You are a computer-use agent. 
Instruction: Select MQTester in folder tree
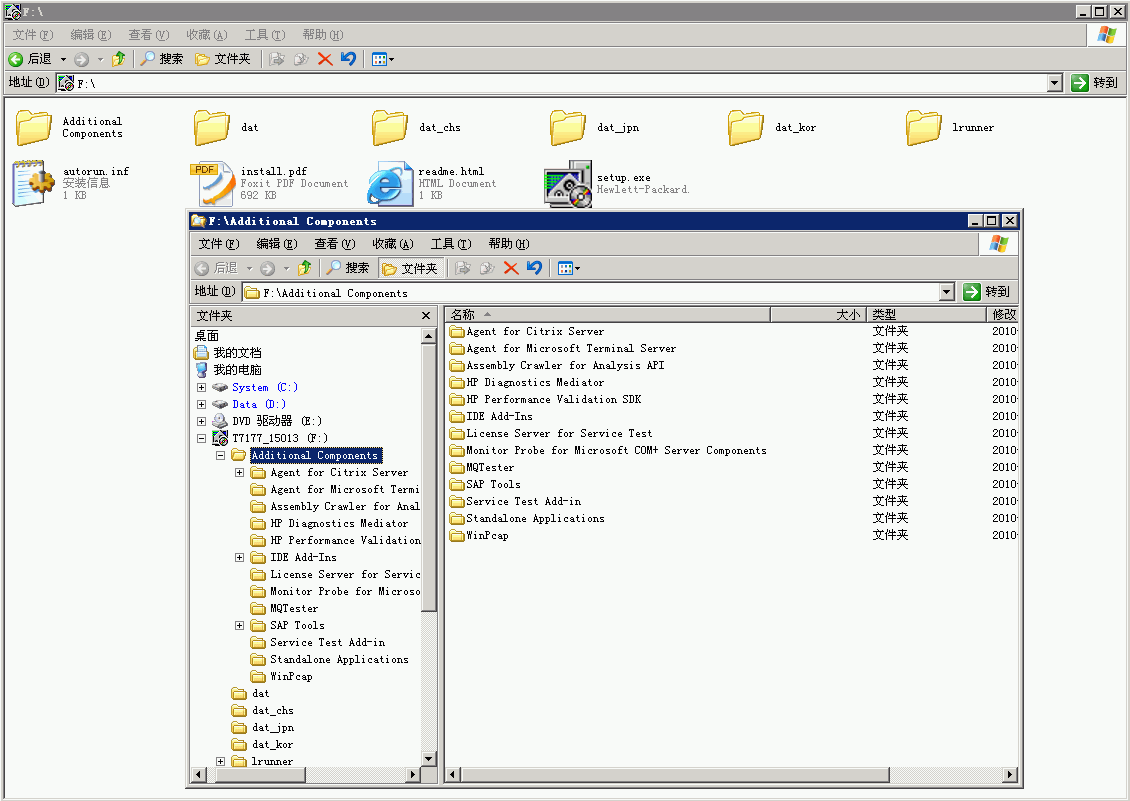click(x=285, y=609)
